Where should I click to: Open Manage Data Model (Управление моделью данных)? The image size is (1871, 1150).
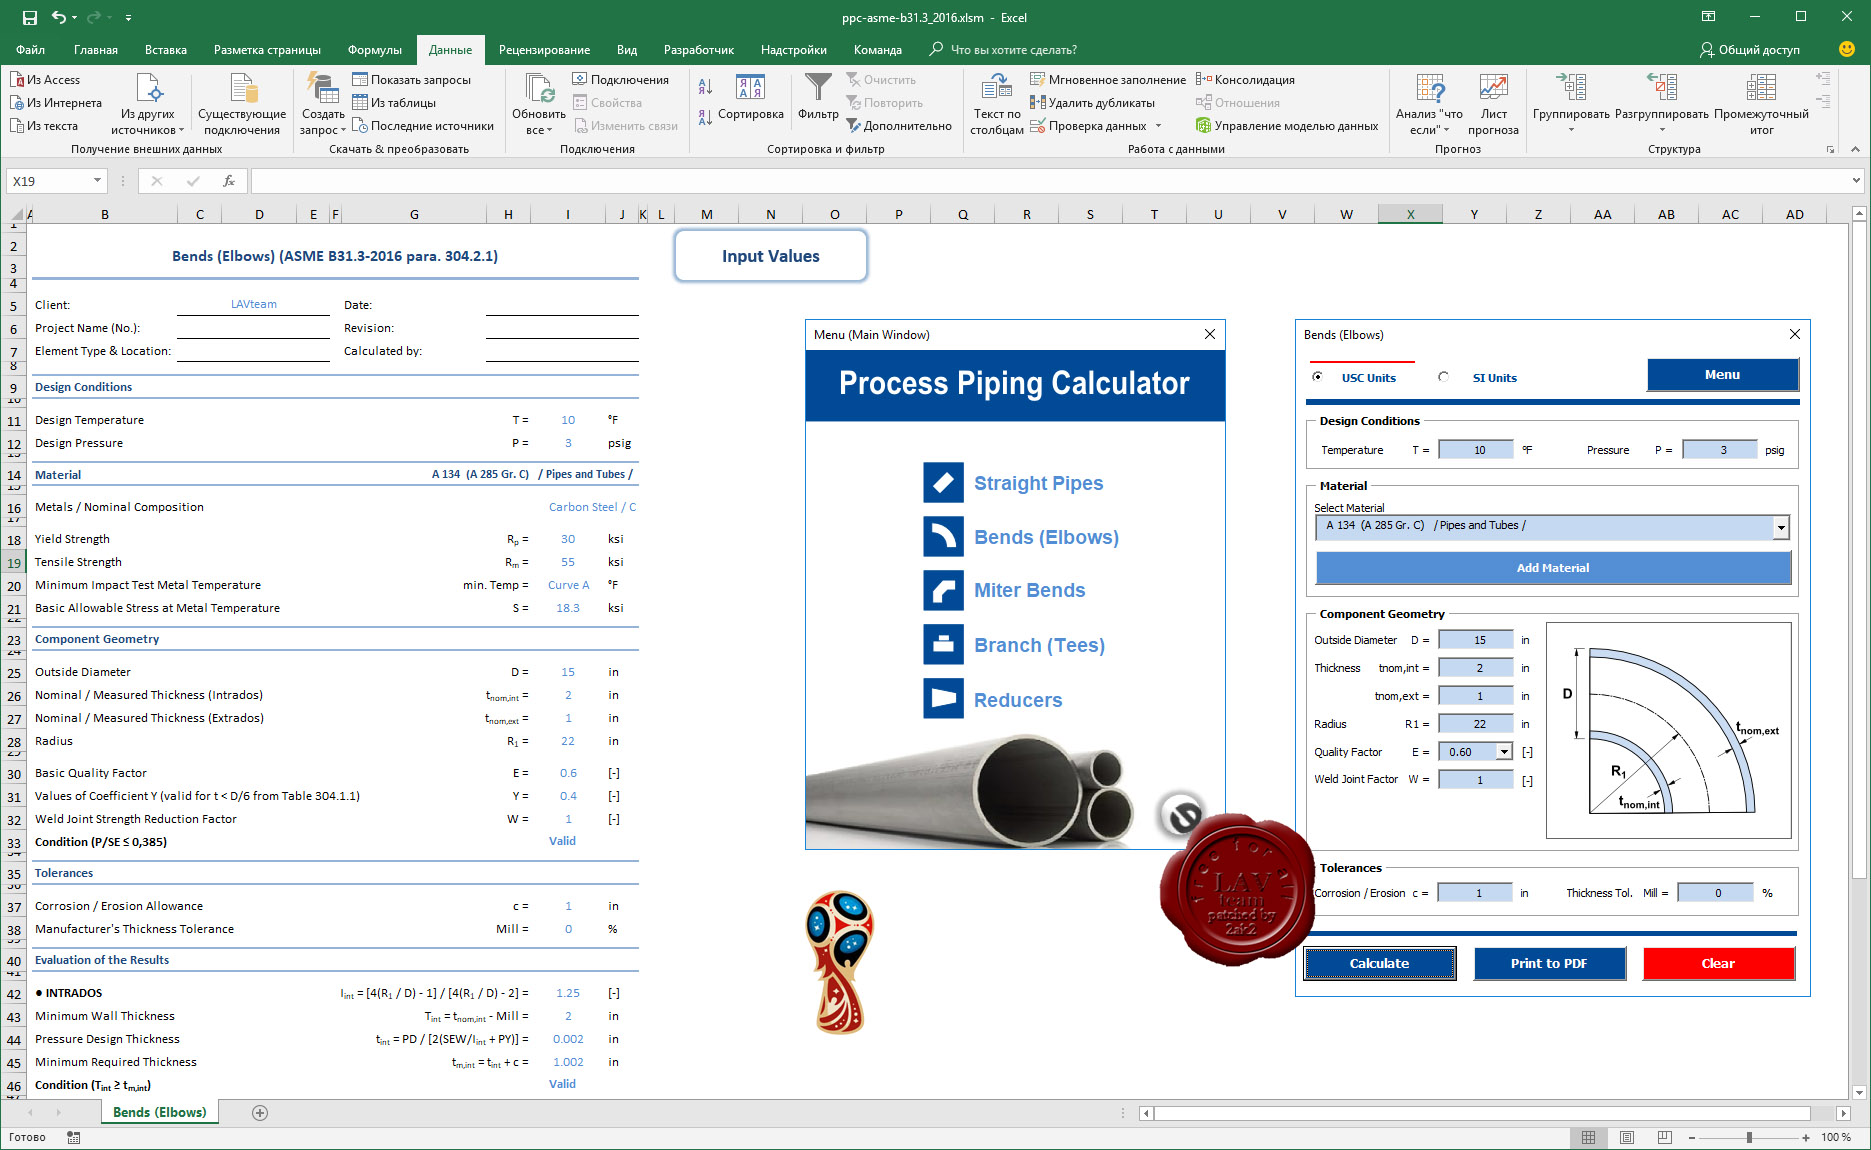[x=1287, y=126]
